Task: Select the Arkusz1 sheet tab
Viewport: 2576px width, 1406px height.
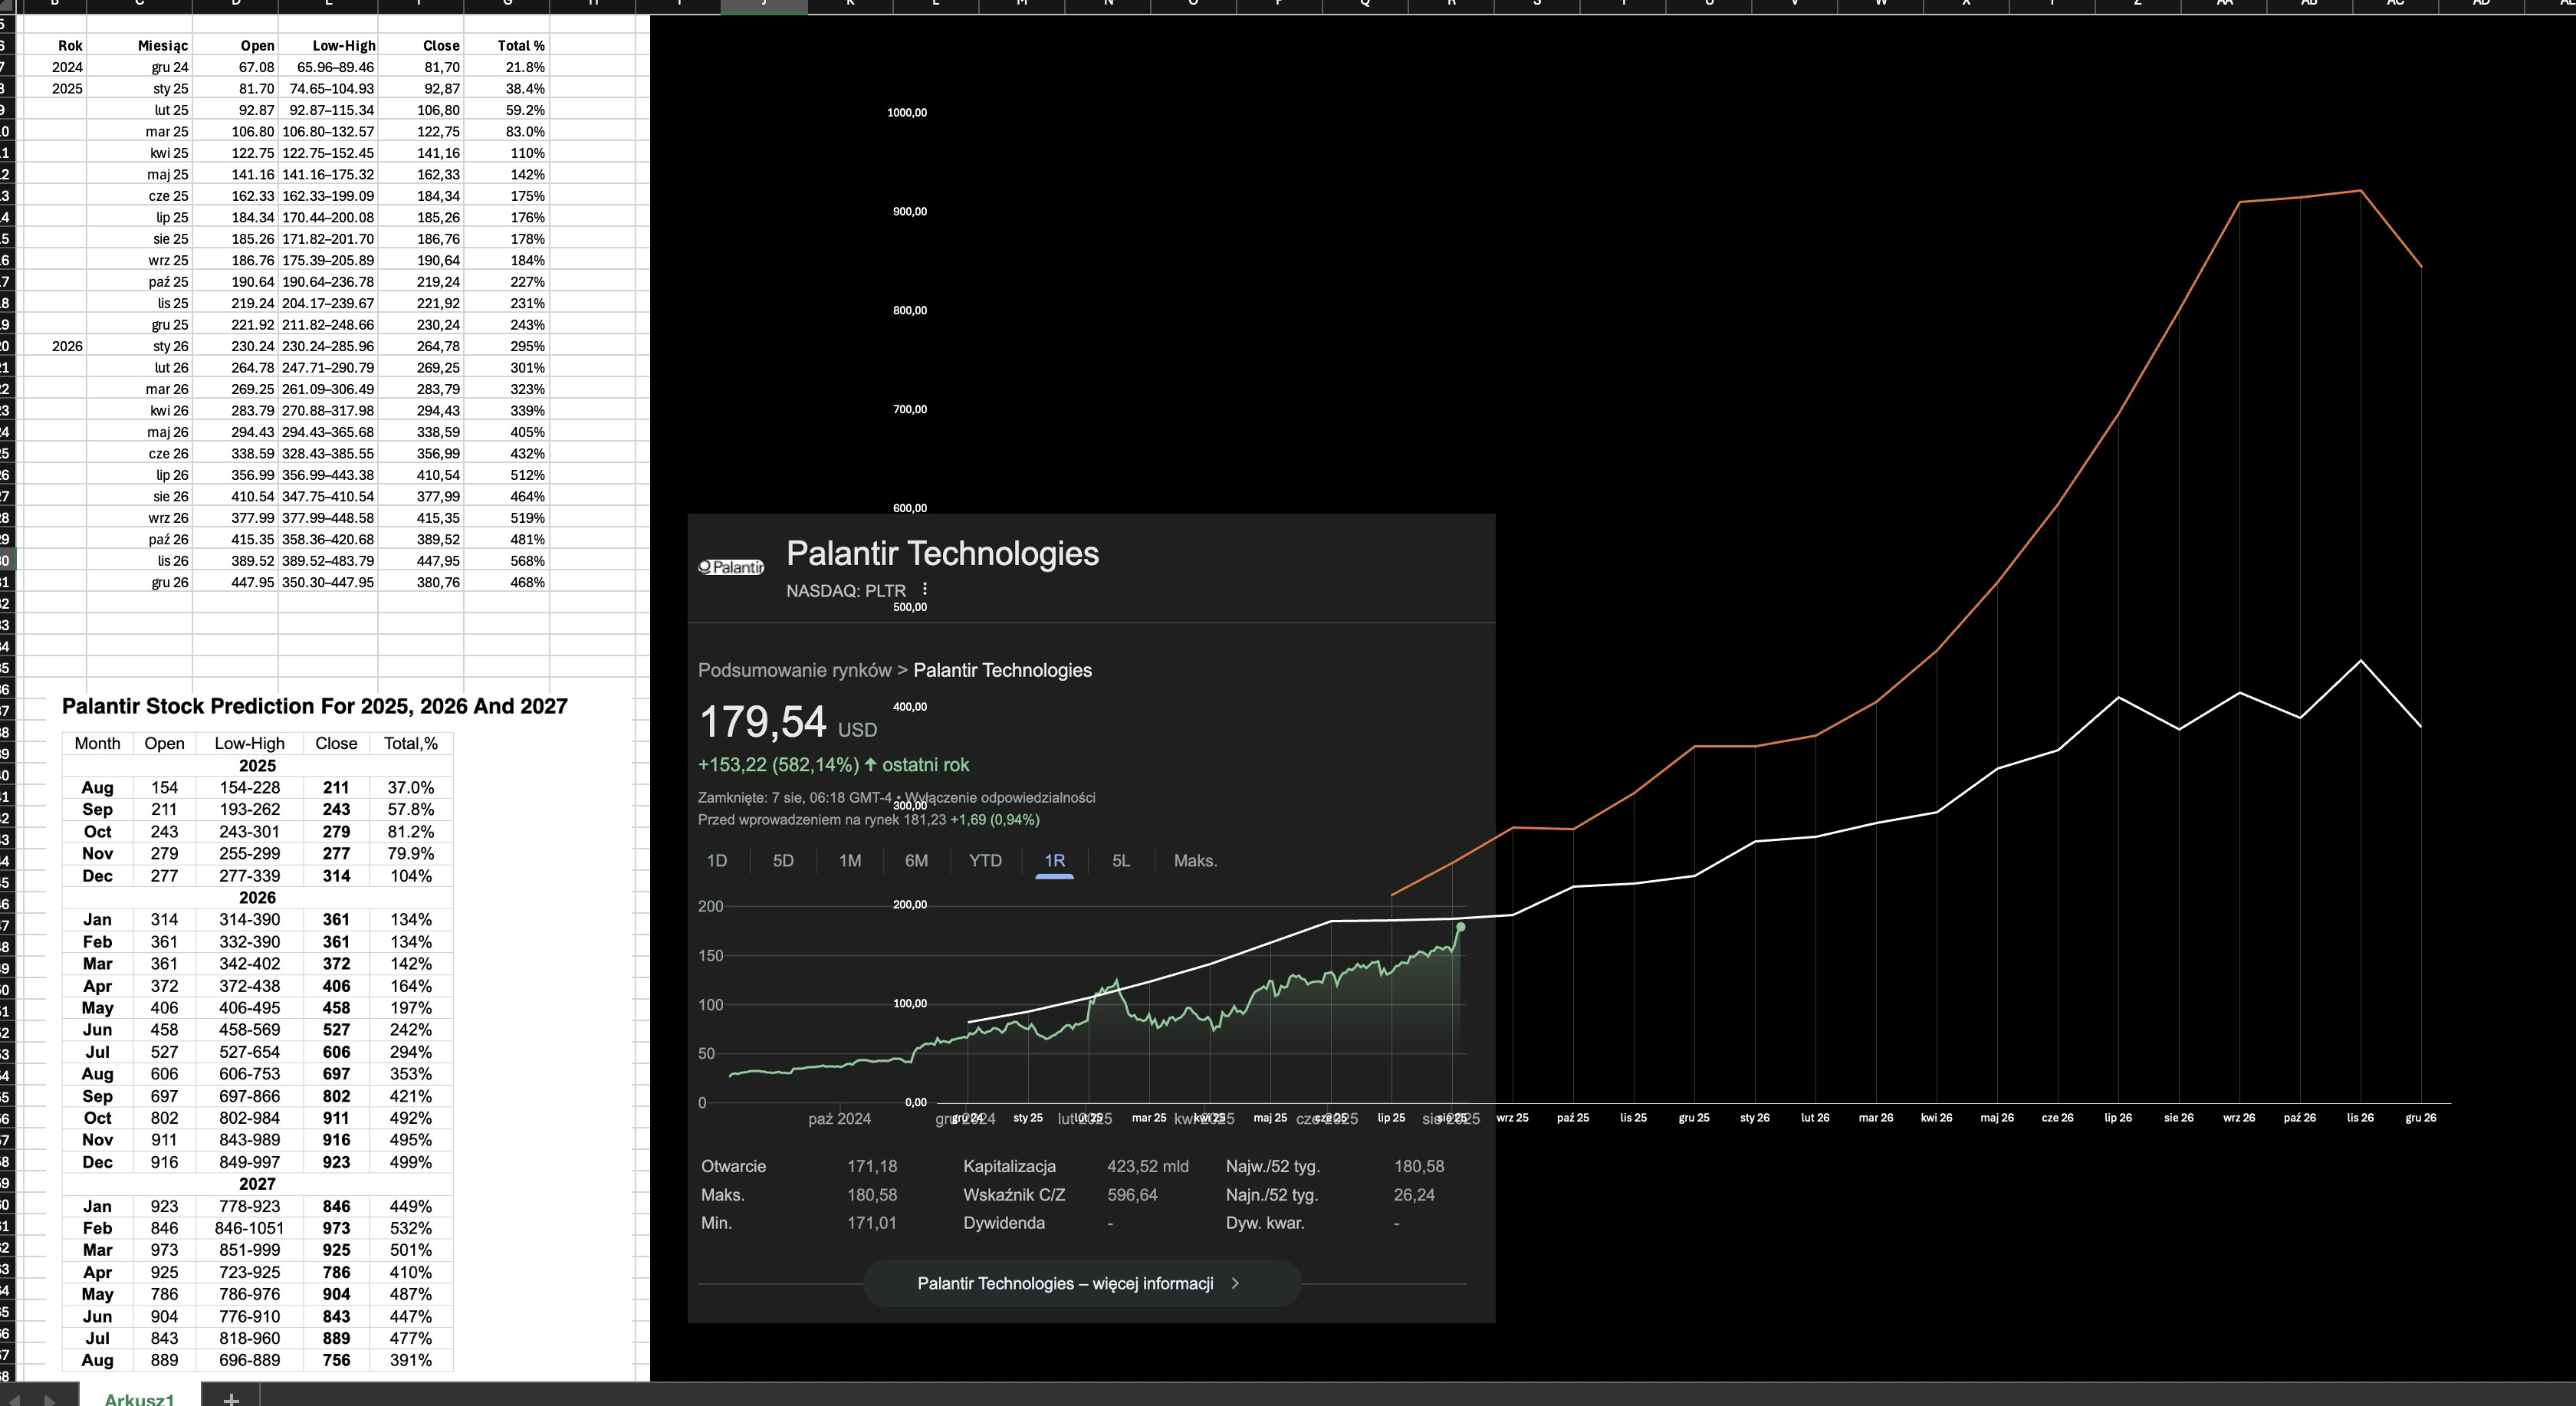Action: (139, 1398)
